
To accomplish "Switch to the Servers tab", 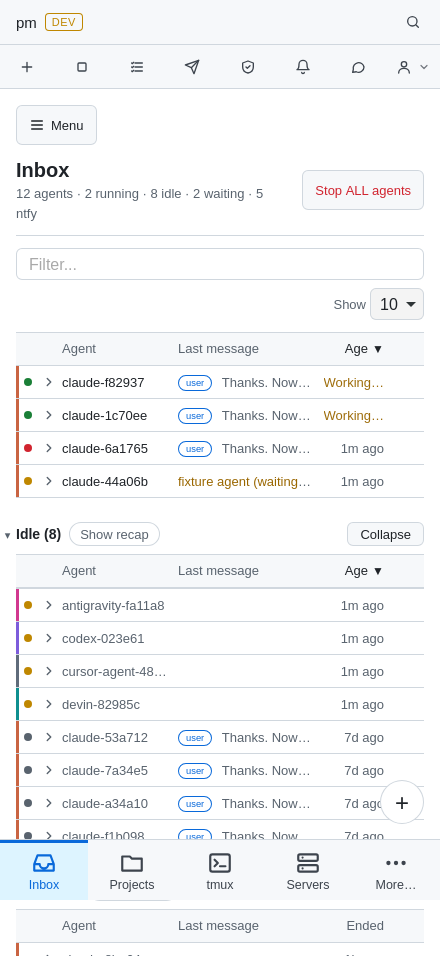I will [x=308, y=871].
